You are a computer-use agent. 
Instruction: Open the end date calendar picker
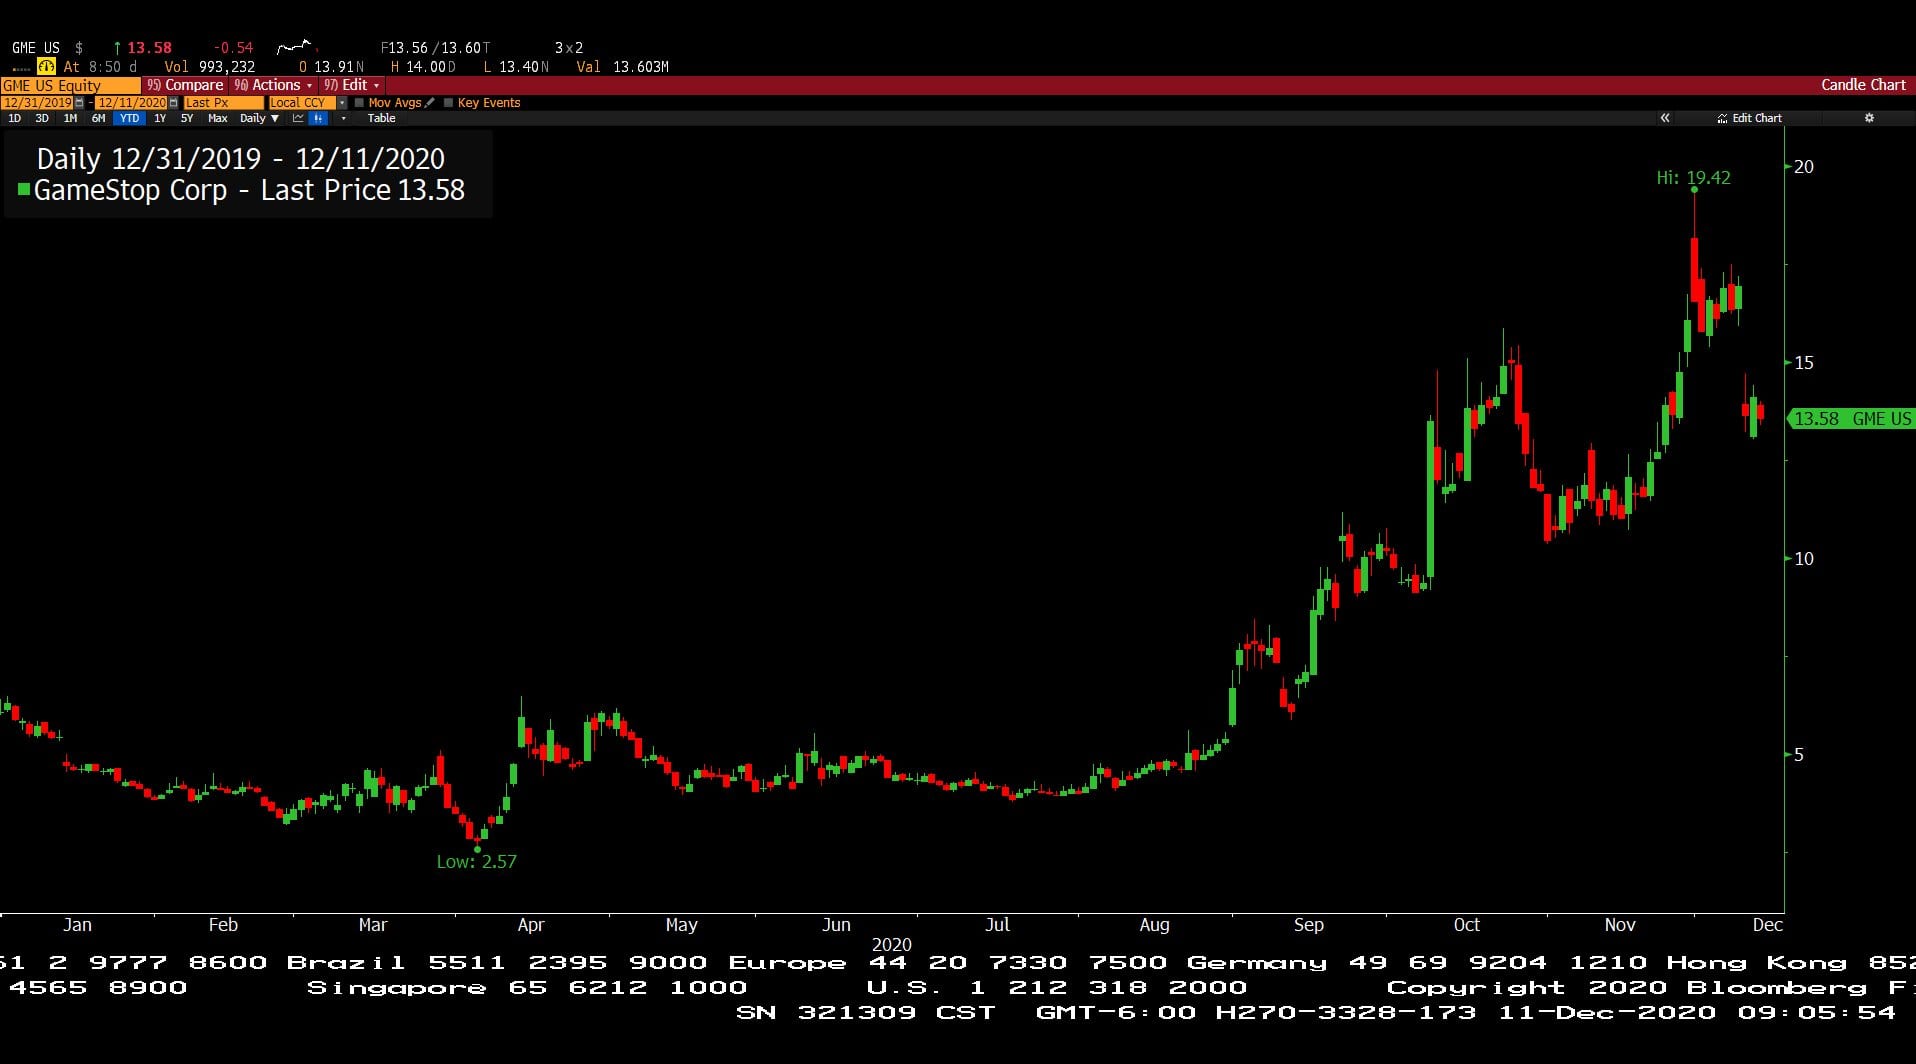pos(173,103)
